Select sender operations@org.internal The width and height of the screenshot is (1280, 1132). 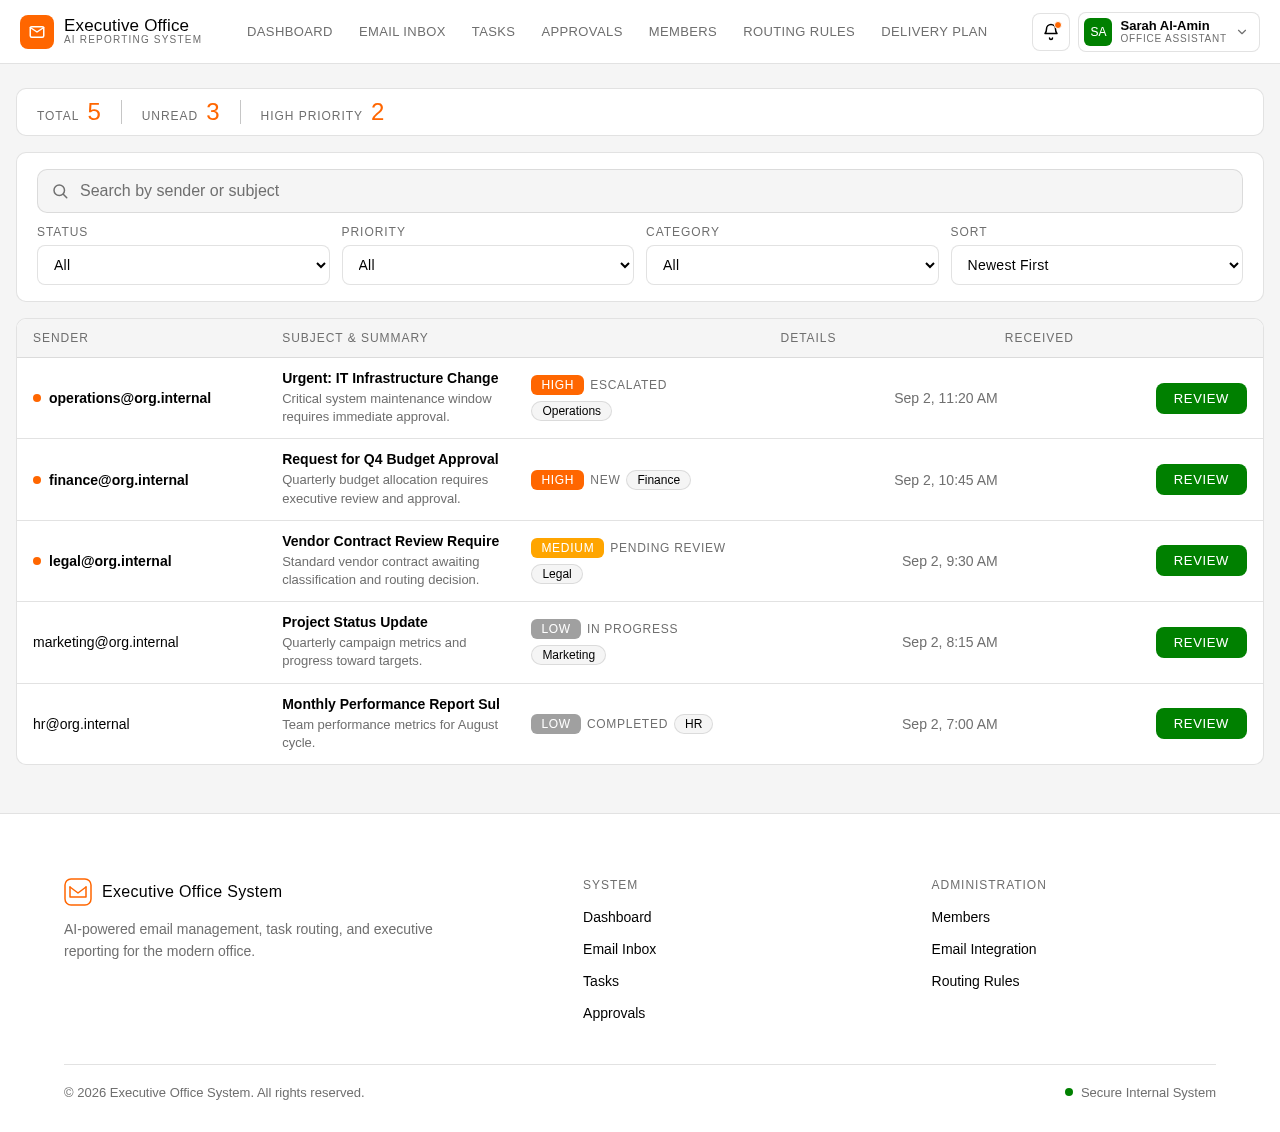point(130,398)
